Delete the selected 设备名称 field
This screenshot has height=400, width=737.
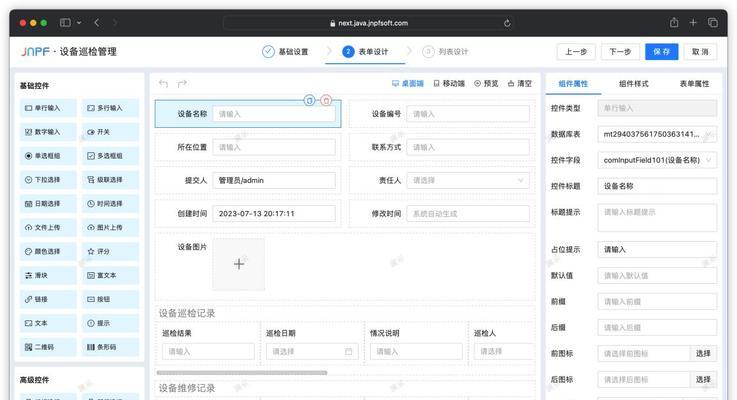coord(326,100)
